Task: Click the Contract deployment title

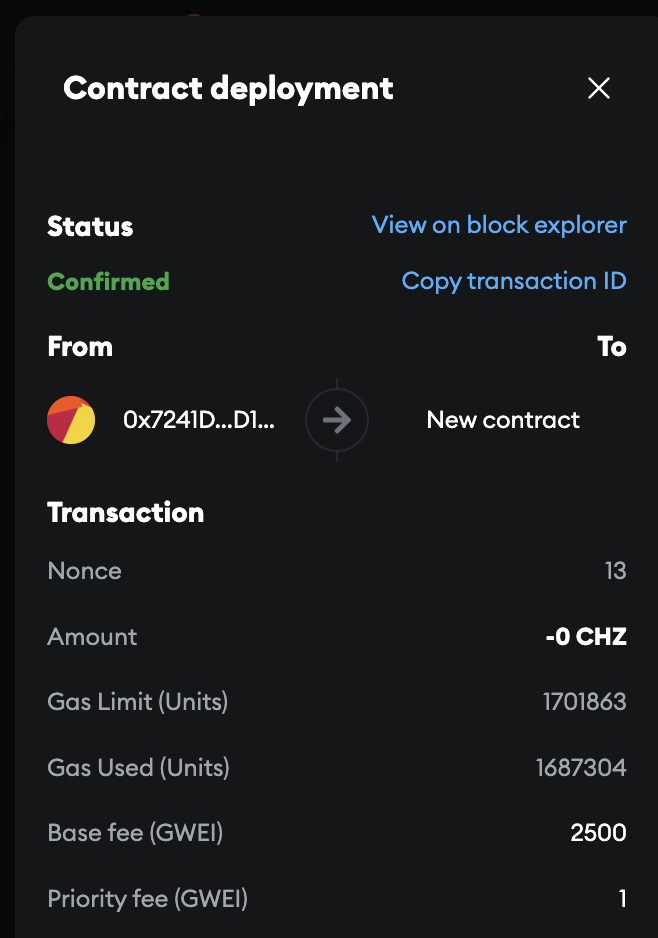Action: point(228,88)
